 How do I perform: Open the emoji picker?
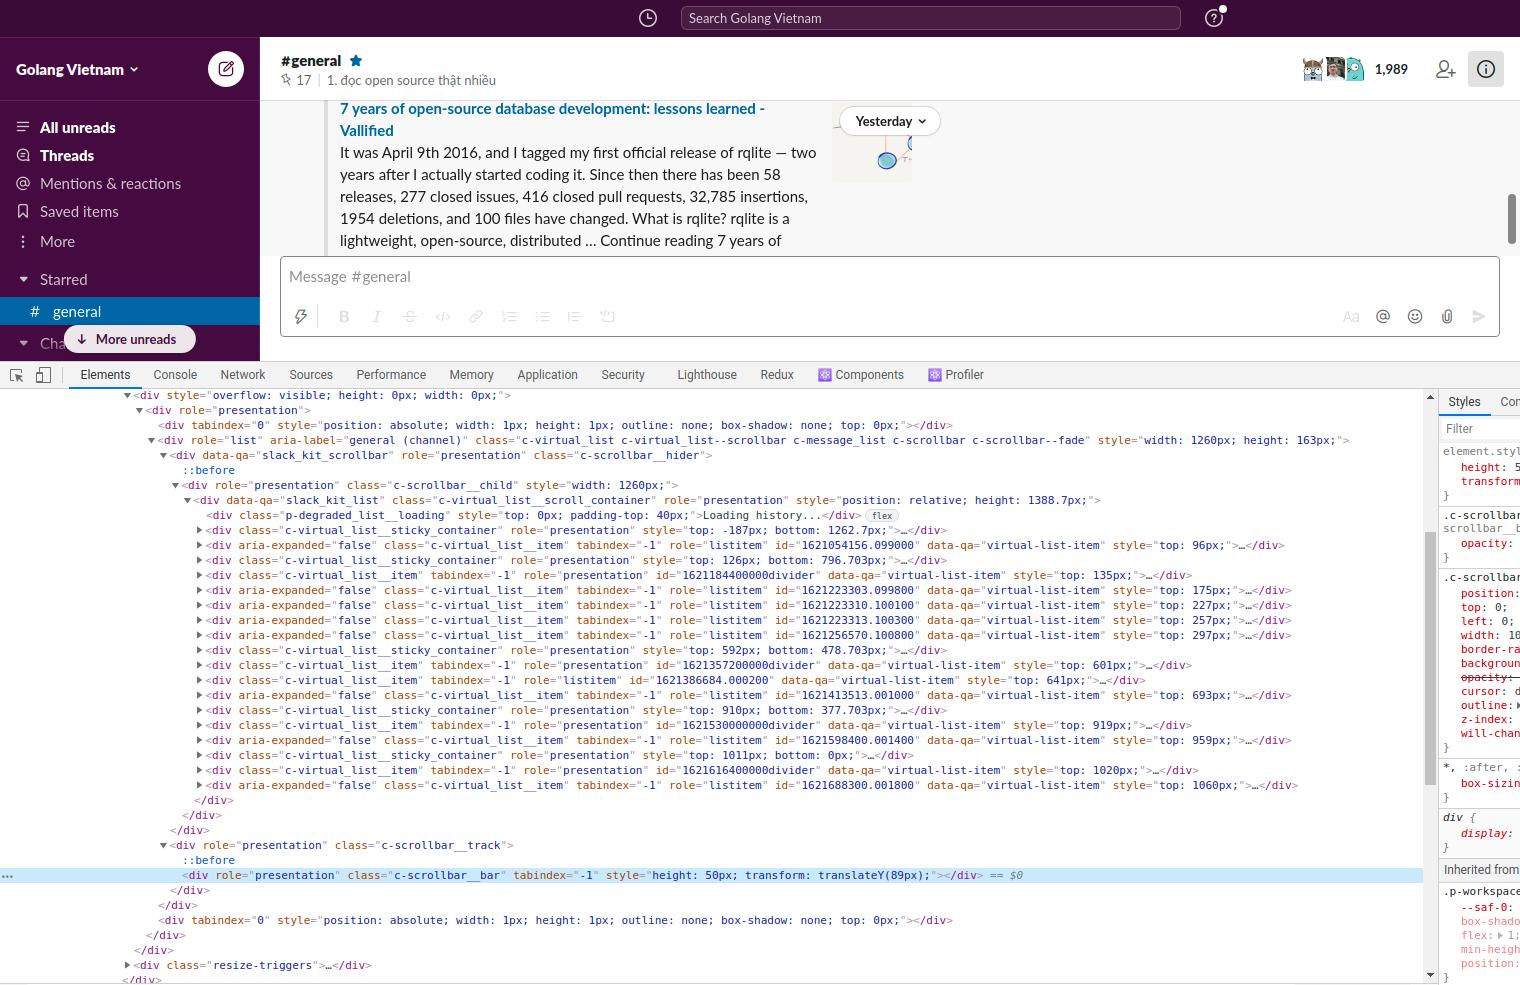[x=1415, y=316]
